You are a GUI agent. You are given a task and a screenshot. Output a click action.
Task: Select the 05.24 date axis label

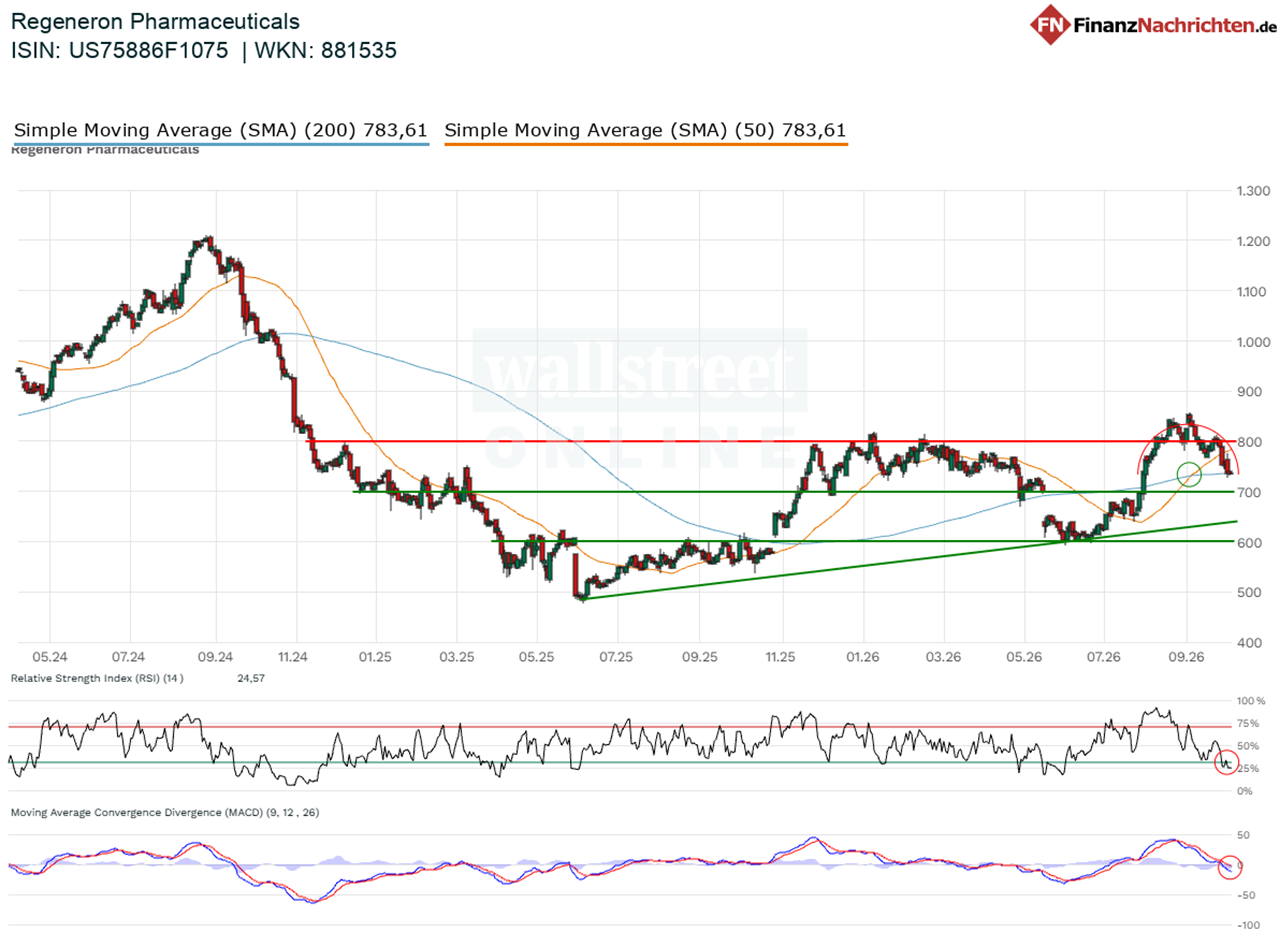point(49,656)
